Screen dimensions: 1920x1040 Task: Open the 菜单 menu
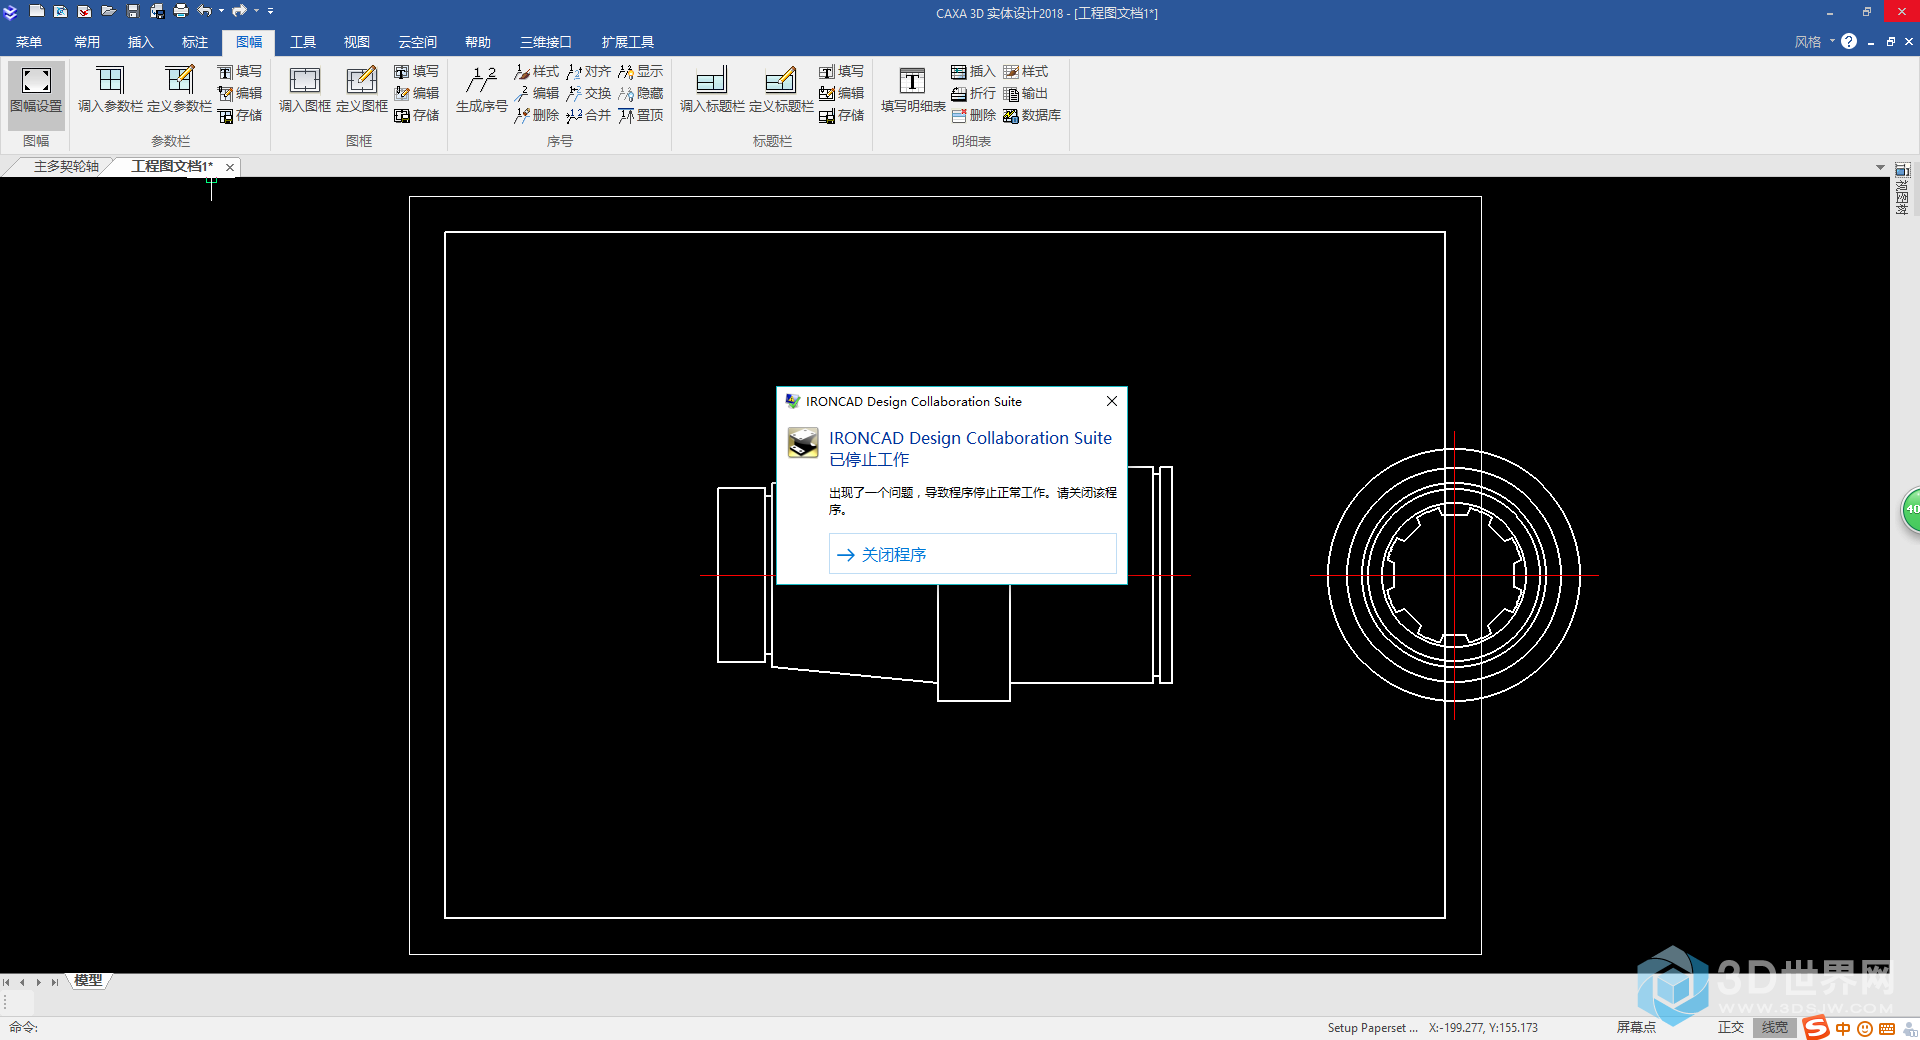point(29,42)
